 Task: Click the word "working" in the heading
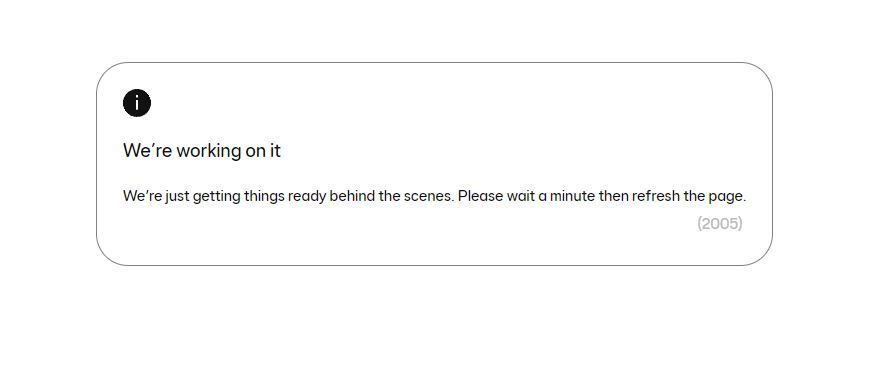click(x=208, y=151)
